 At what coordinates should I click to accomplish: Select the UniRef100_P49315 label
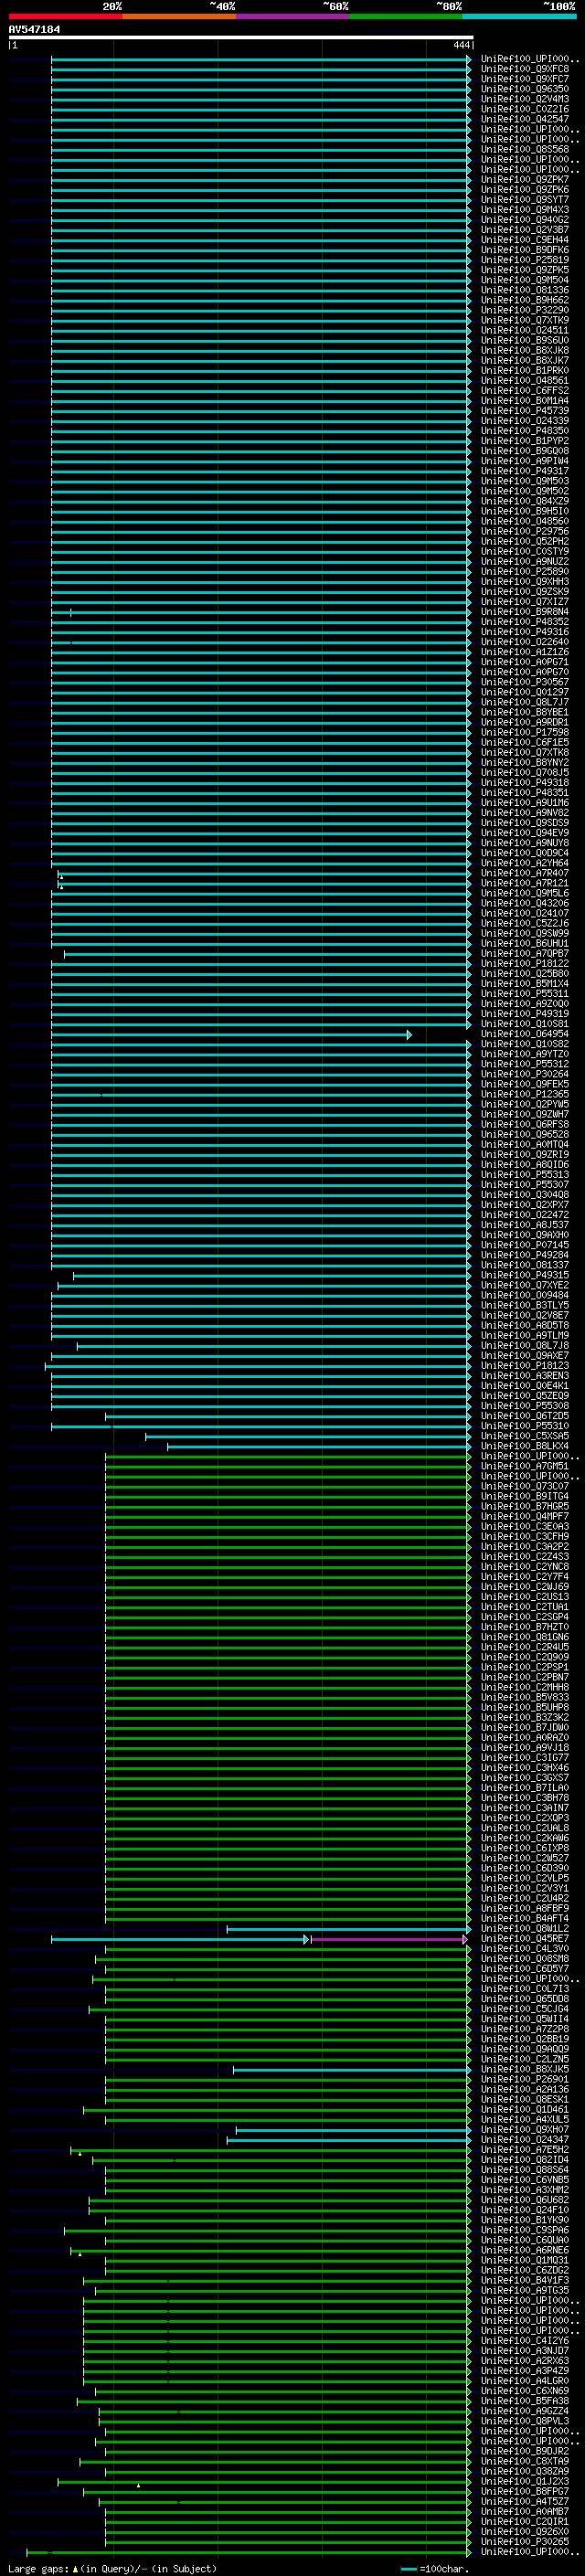[x=524, y=1275]
